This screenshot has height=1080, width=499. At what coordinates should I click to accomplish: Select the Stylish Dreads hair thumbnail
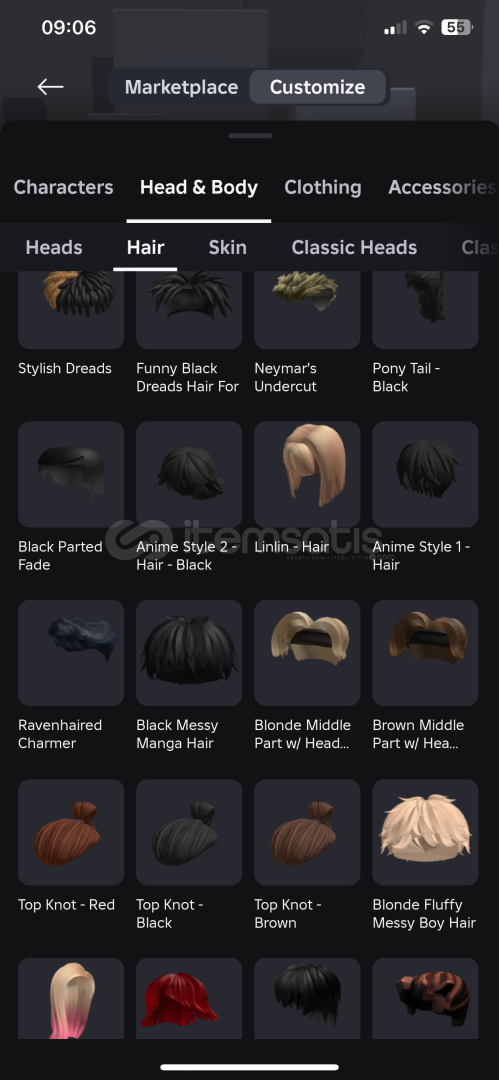coord(71,310)
